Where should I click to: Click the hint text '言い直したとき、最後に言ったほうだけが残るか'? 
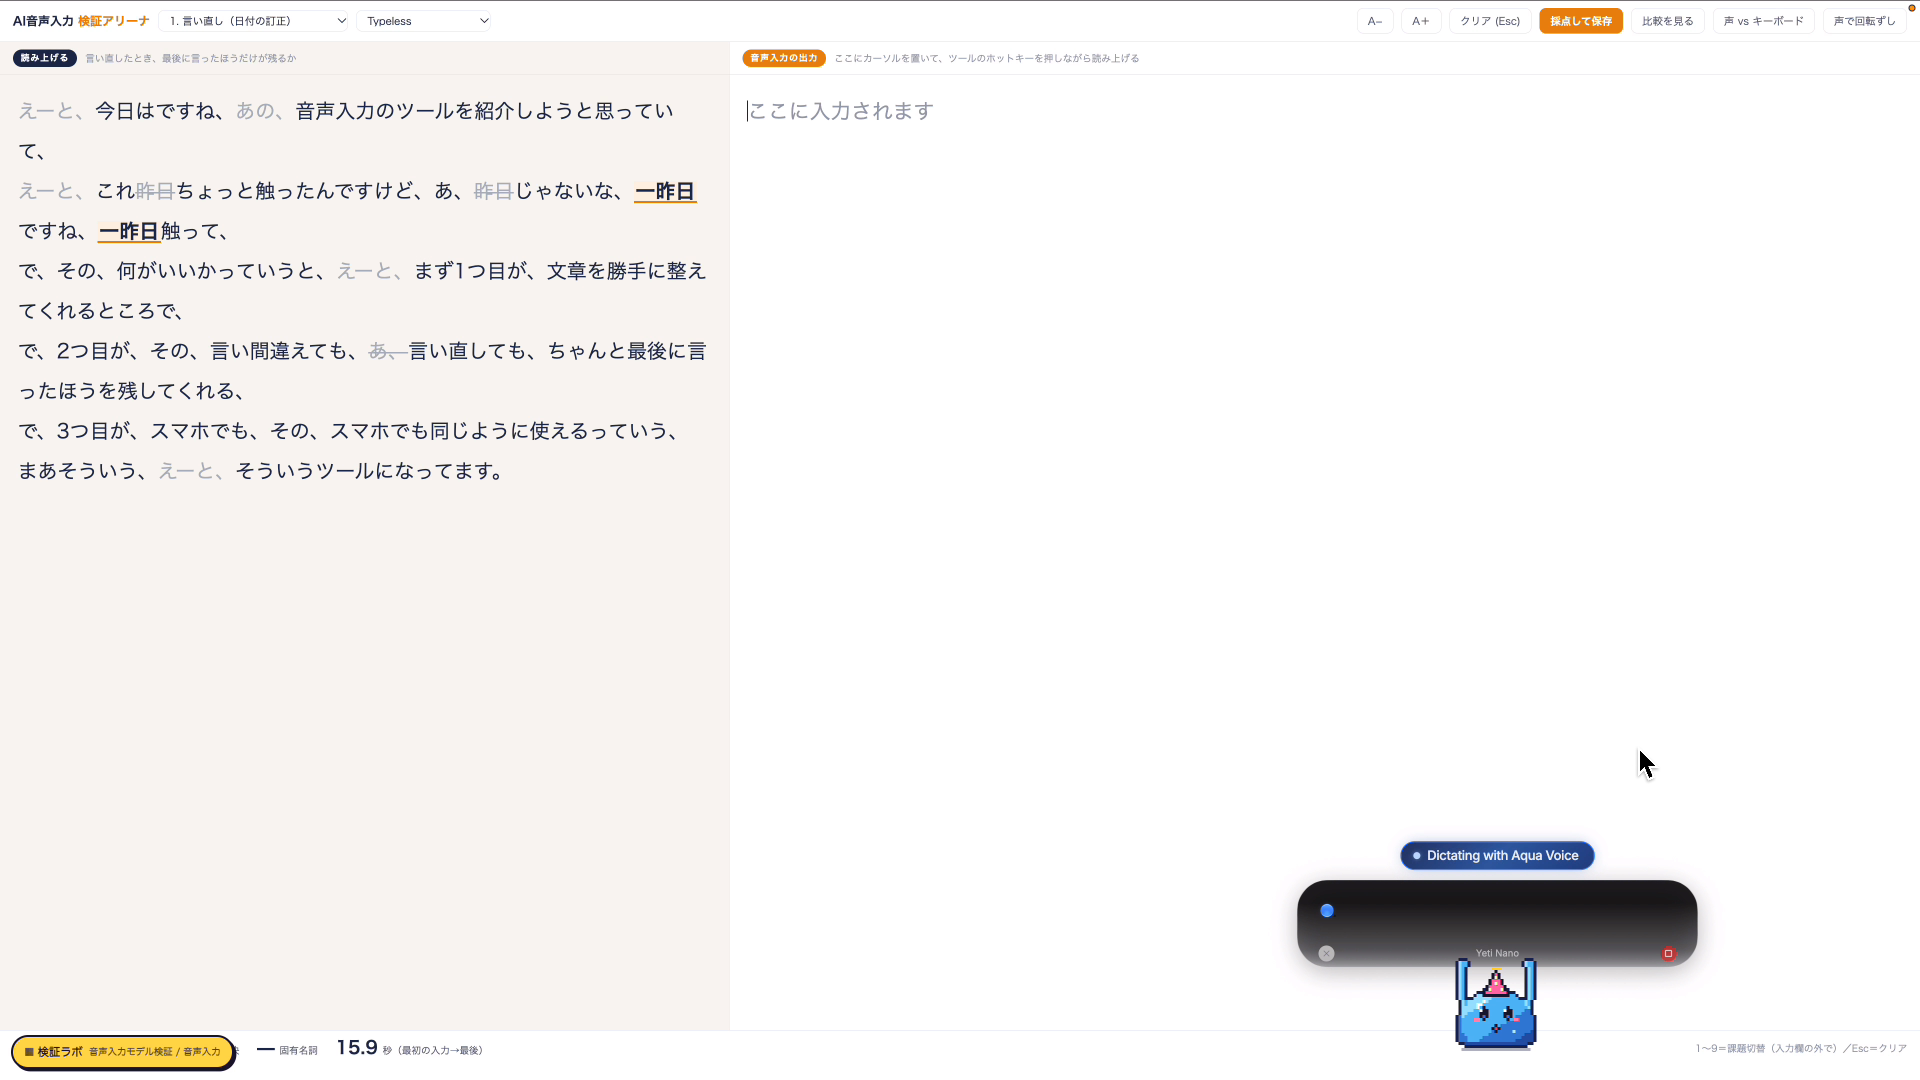click(191, 58)
